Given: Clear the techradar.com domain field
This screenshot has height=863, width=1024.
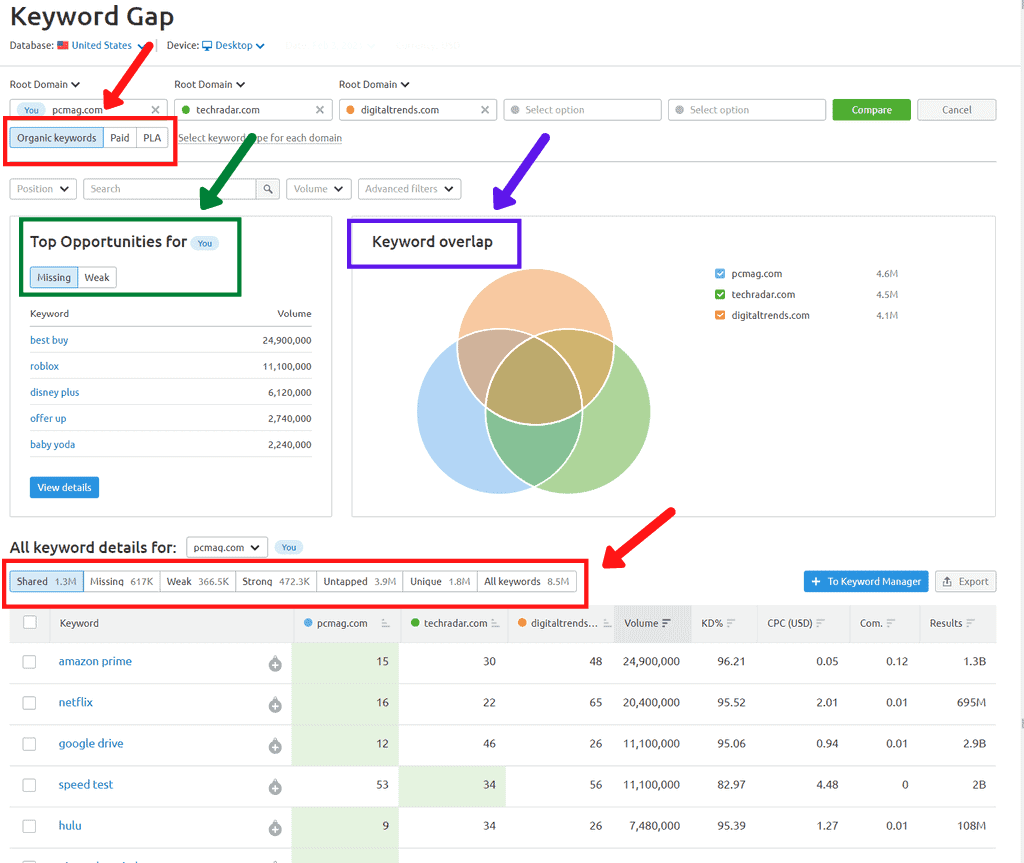Looking at the screenshot, I should (x=320, y=110).
